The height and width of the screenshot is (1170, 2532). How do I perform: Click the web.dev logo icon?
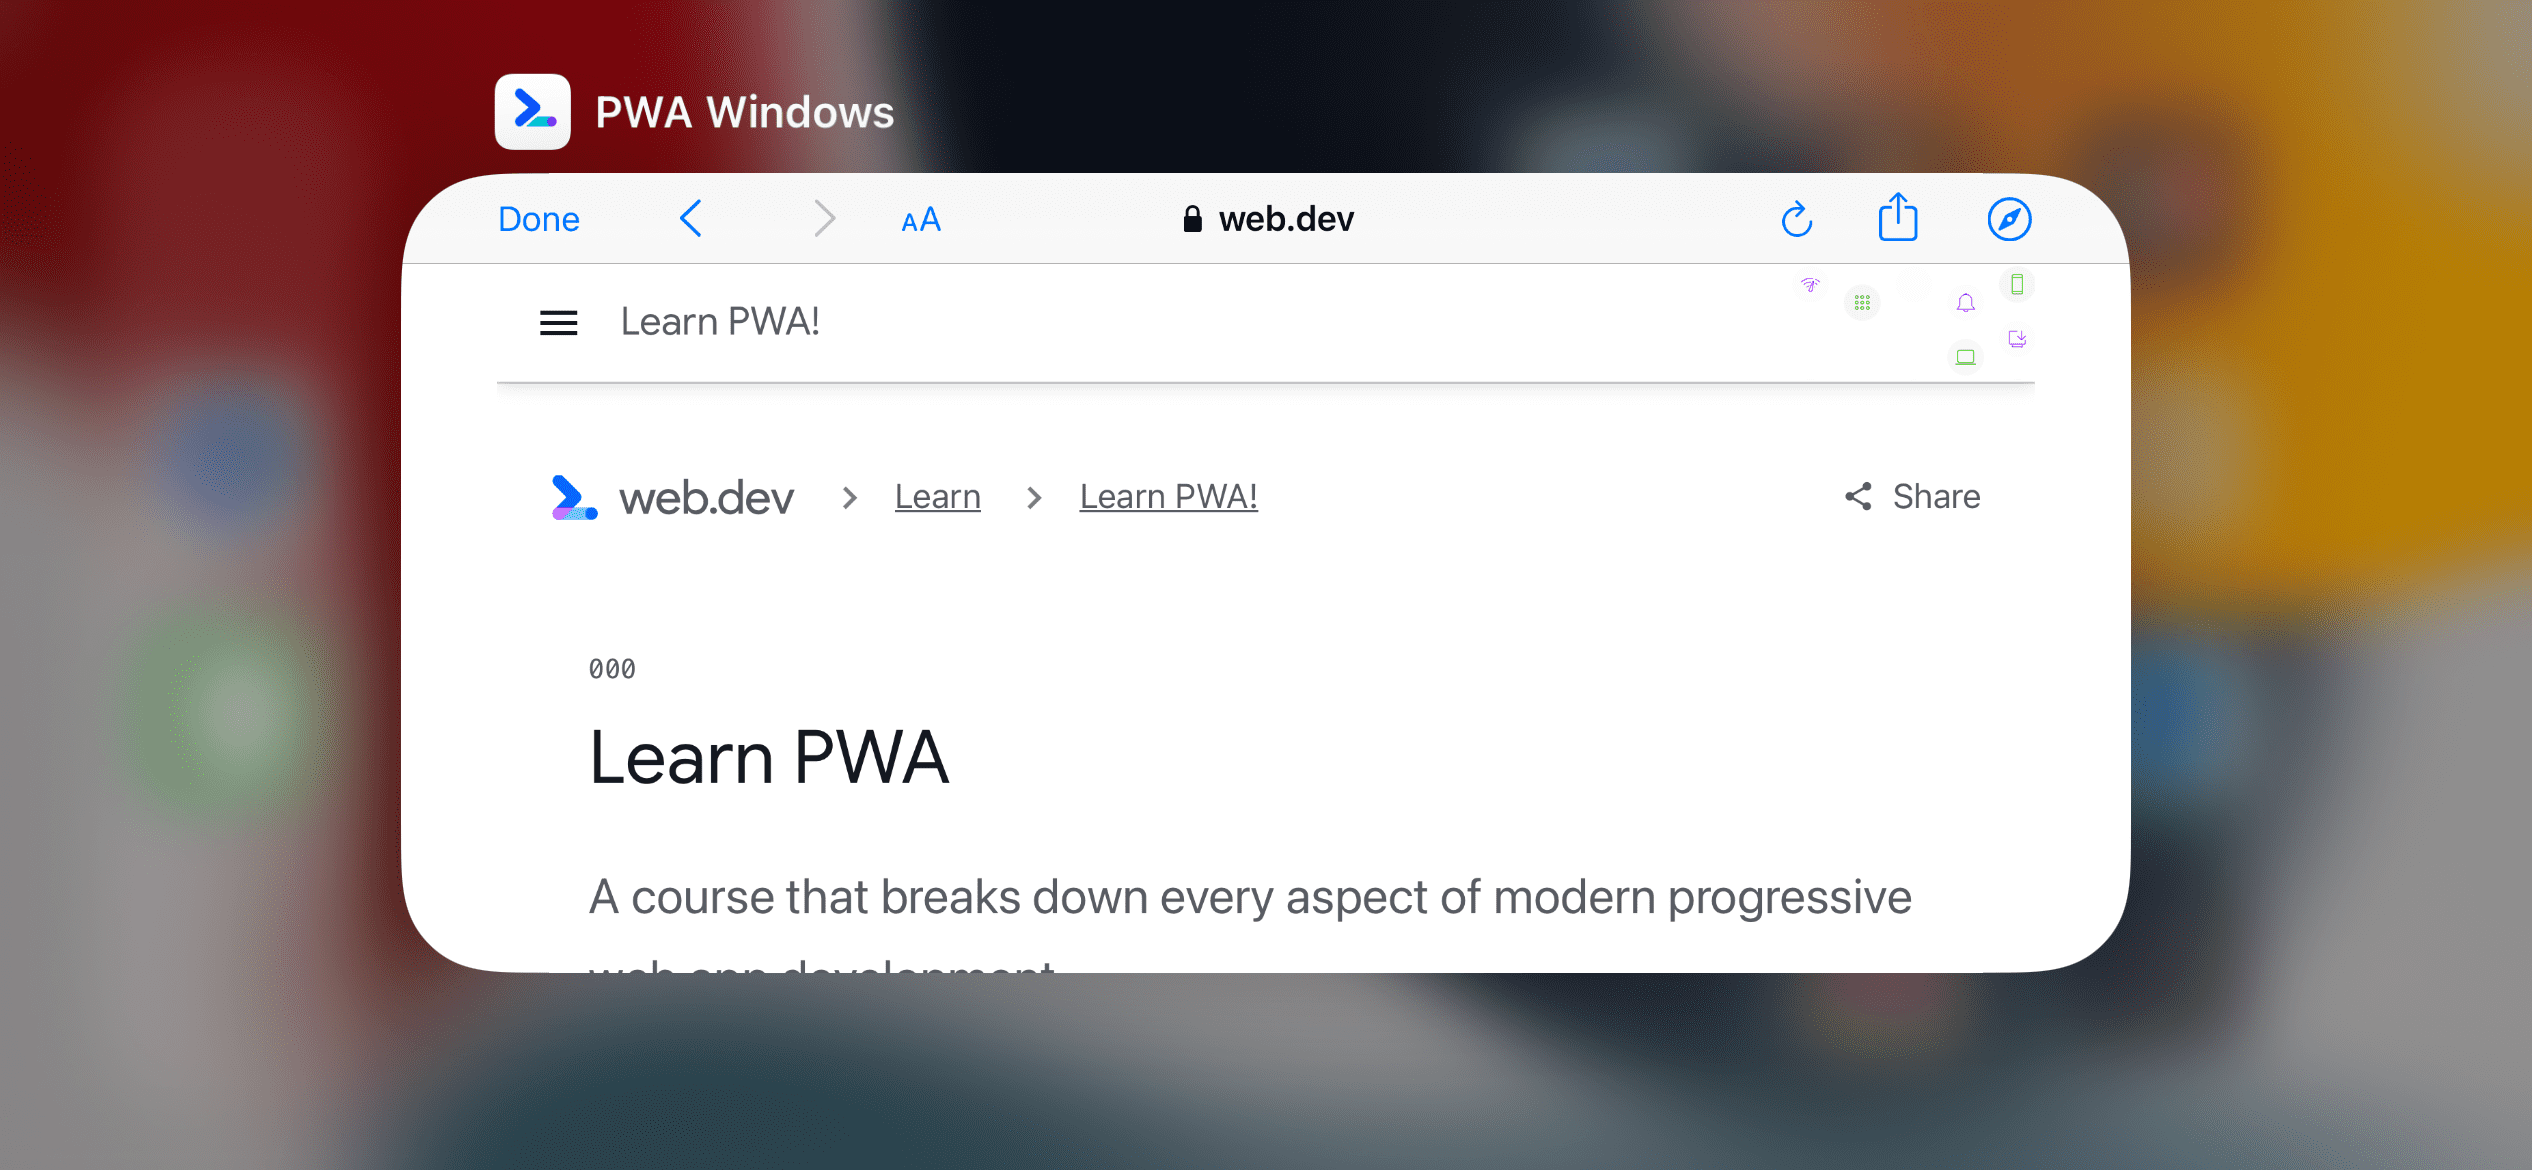[575, 495]
